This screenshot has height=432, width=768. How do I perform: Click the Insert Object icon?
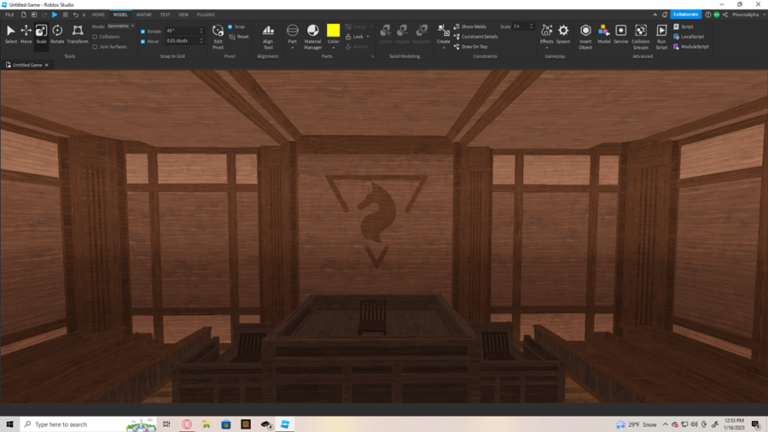(586, 35)
